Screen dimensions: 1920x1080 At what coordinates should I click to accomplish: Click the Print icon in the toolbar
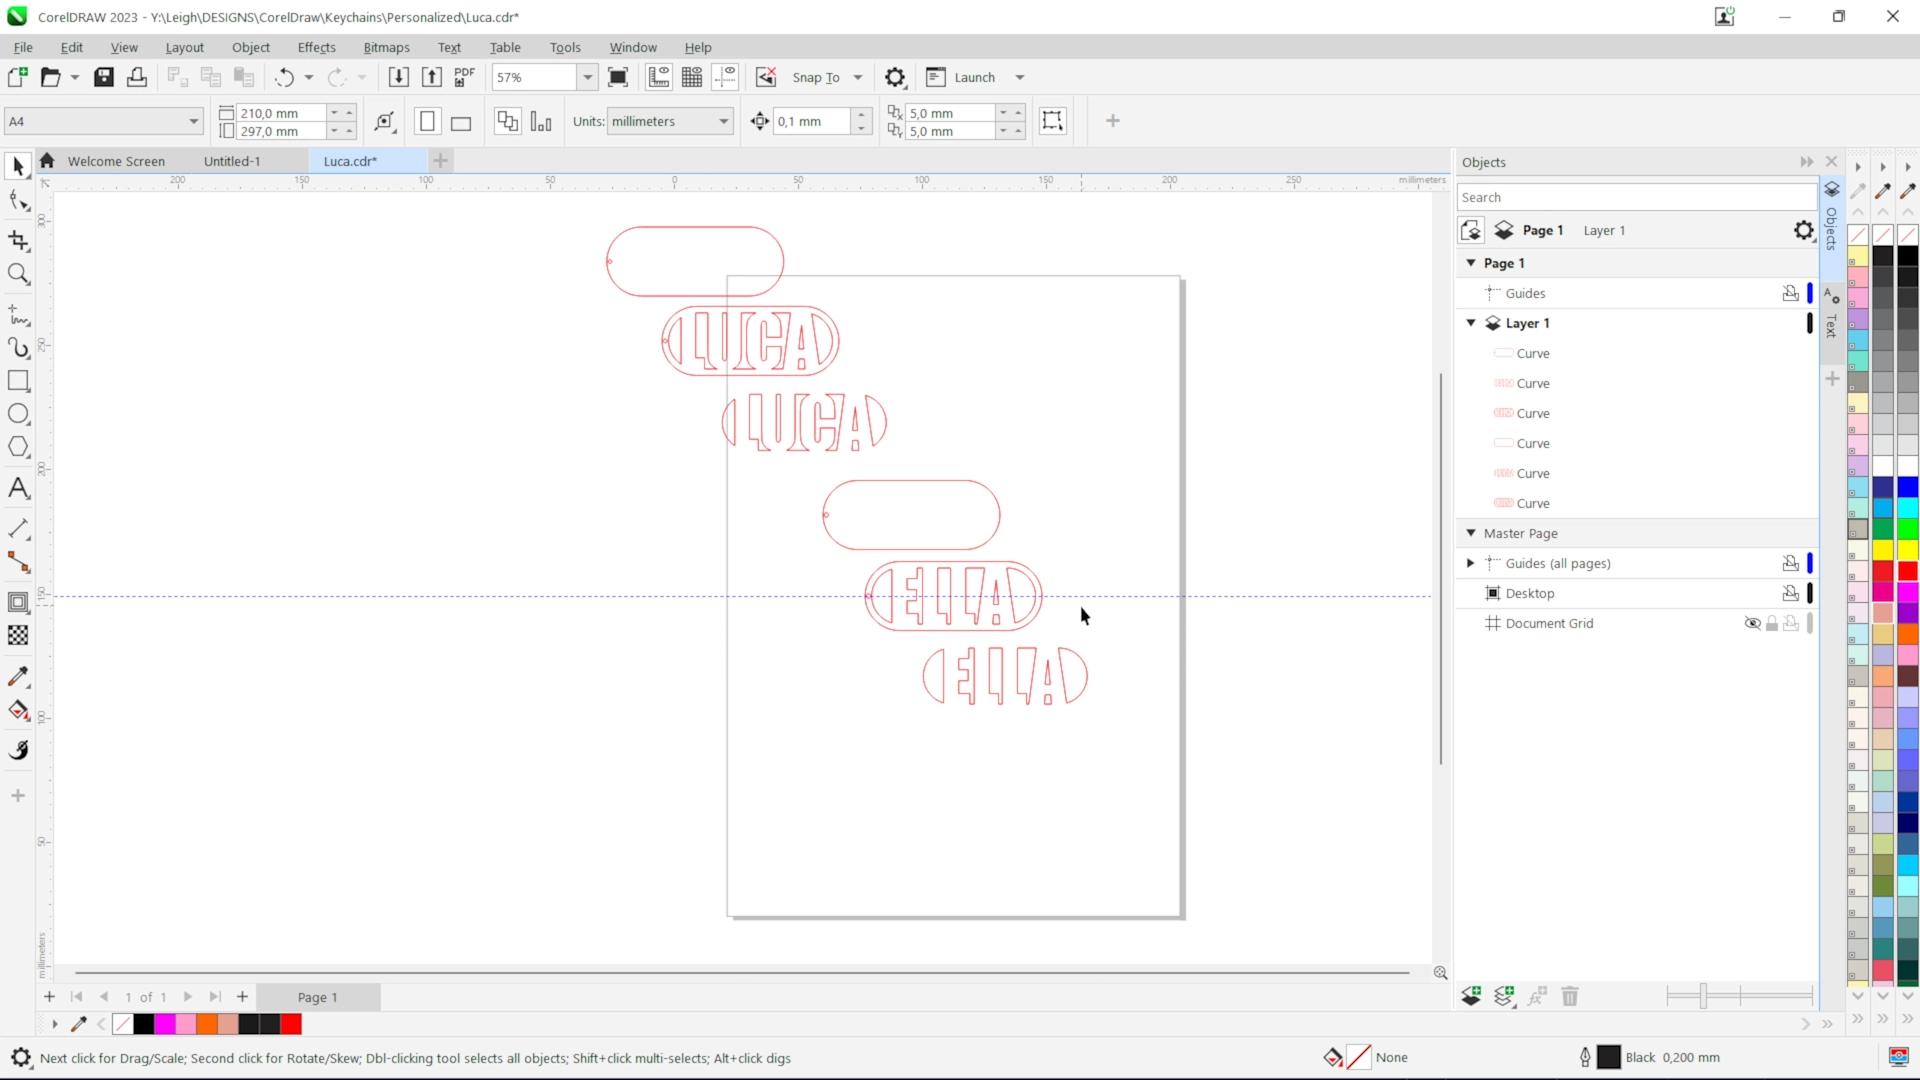(x=137, y=77)
